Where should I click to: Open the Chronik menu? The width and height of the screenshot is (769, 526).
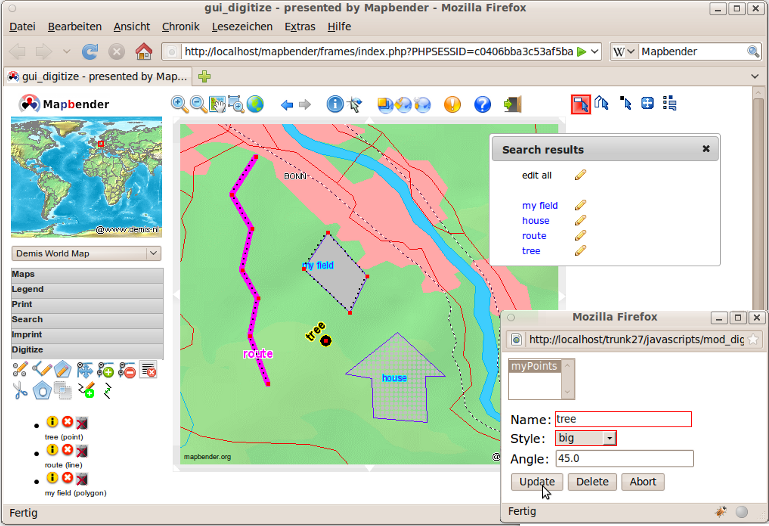tap(180, 26)
